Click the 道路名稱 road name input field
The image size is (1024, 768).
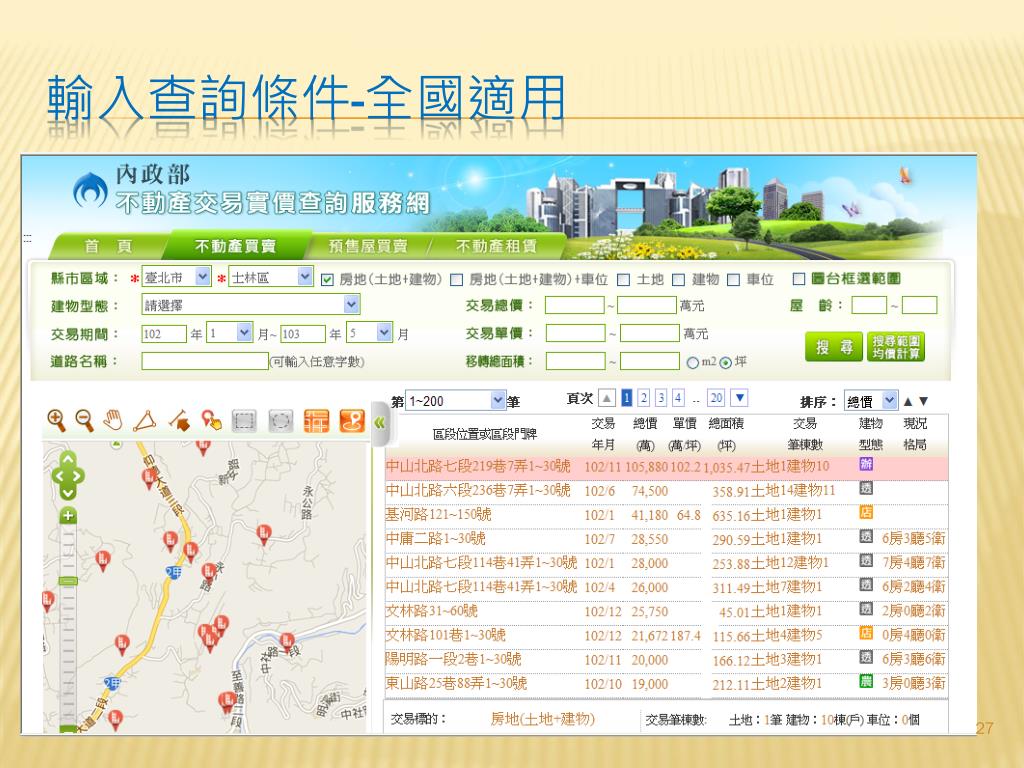[x=205, y=361]
